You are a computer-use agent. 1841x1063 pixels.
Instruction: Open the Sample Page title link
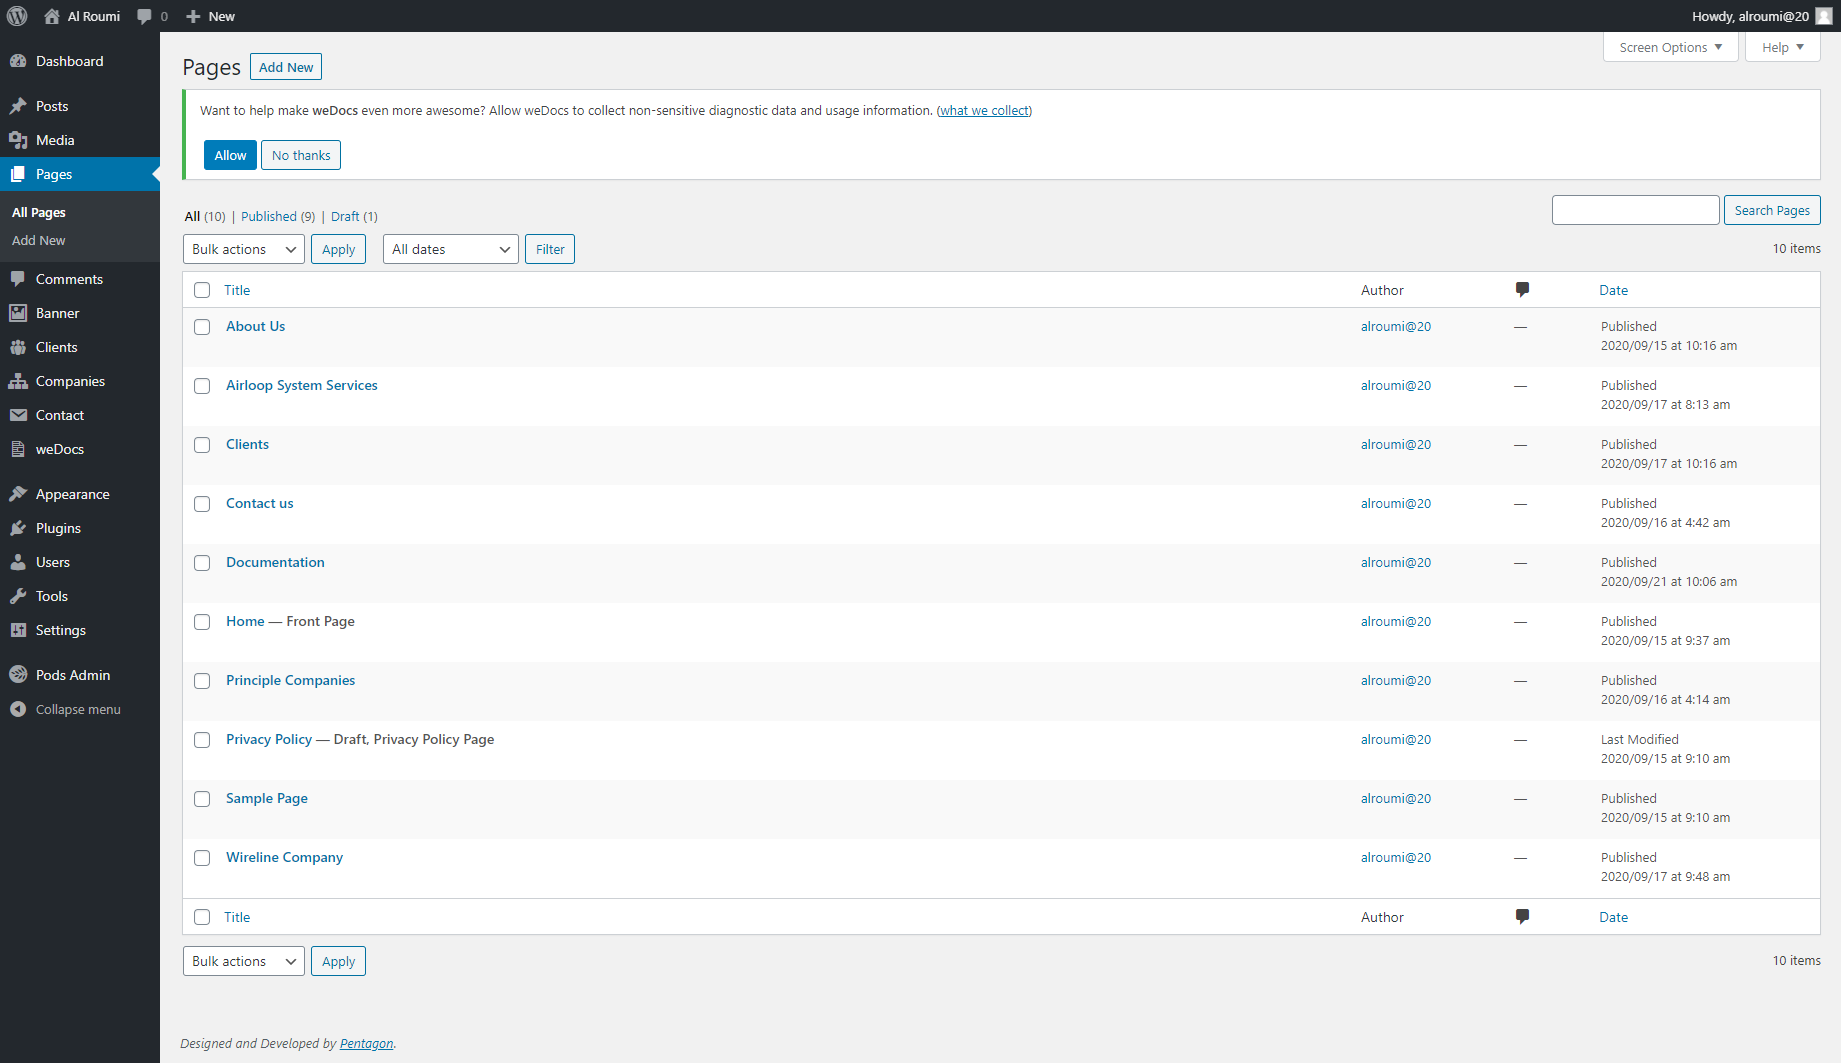267,798
